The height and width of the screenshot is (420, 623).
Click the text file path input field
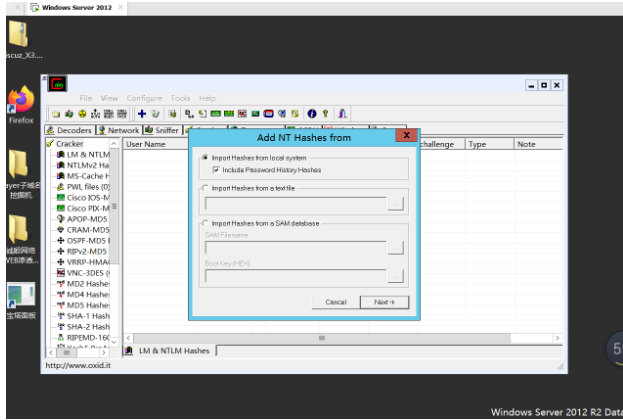[295, 204]
